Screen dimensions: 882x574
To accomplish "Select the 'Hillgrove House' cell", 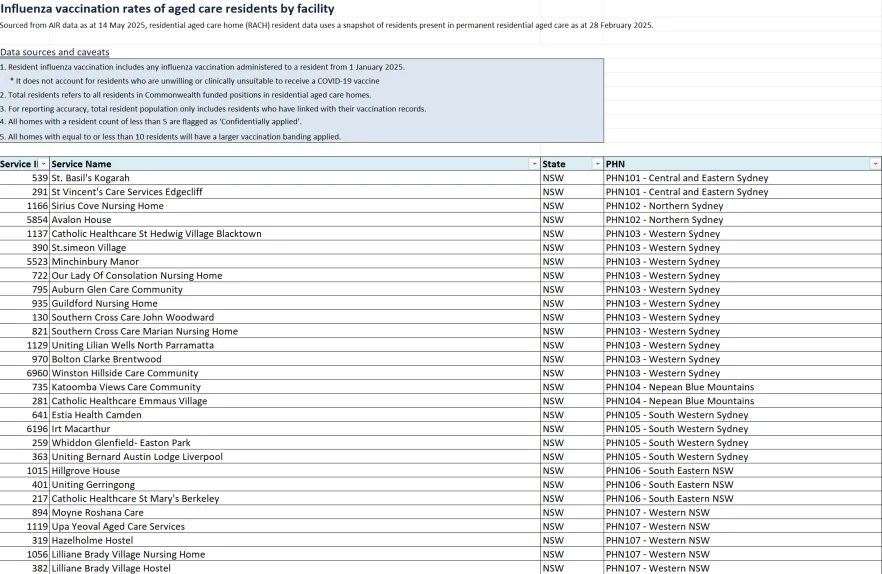I will click(295, 470).
